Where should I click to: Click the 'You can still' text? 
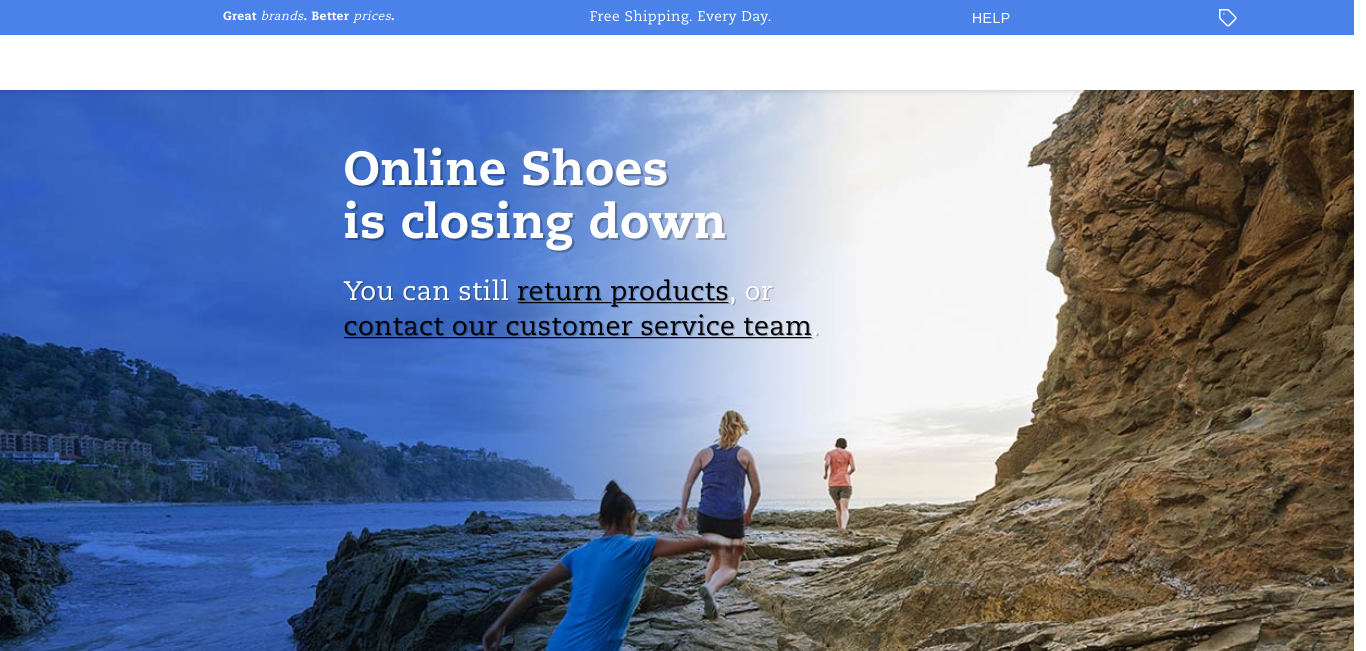pyautogui.click(x=426, y=291)
